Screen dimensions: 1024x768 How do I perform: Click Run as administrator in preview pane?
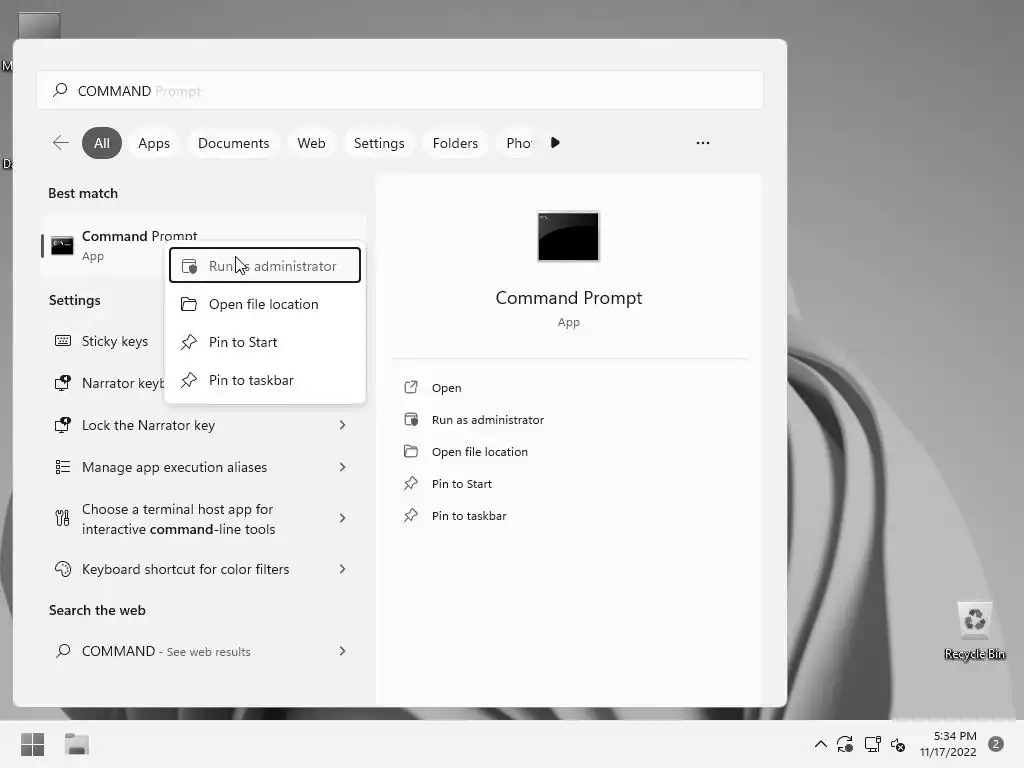click(488, 420)
